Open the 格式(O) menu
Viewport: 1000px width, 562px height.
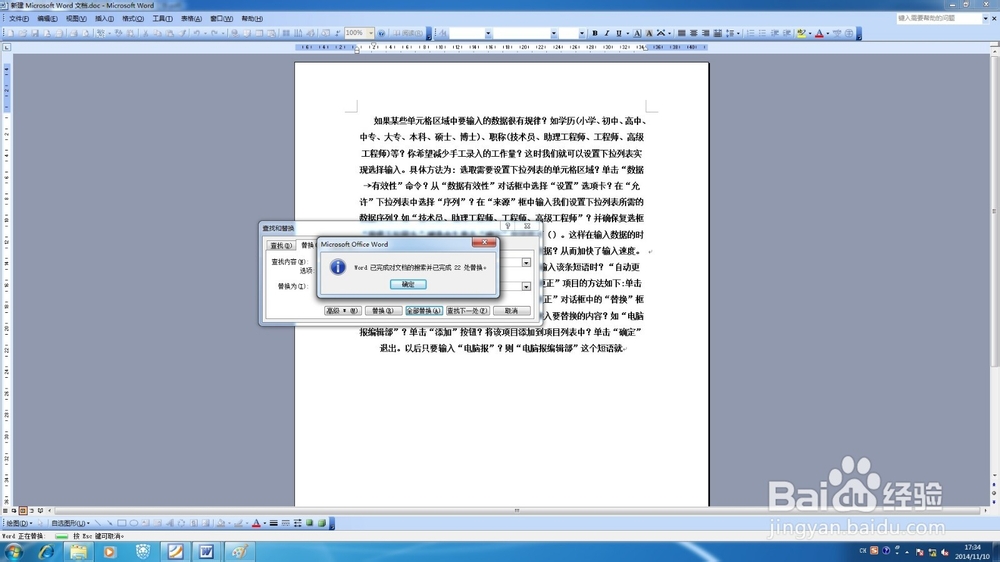click(133, 18)
